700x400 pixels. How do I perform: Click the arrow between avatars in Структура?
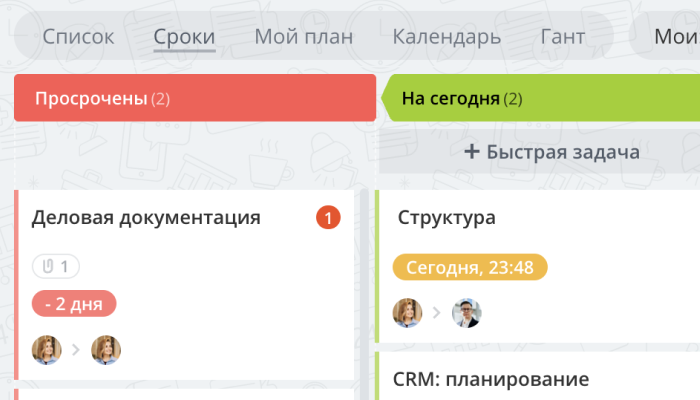(x=437, y=313)
